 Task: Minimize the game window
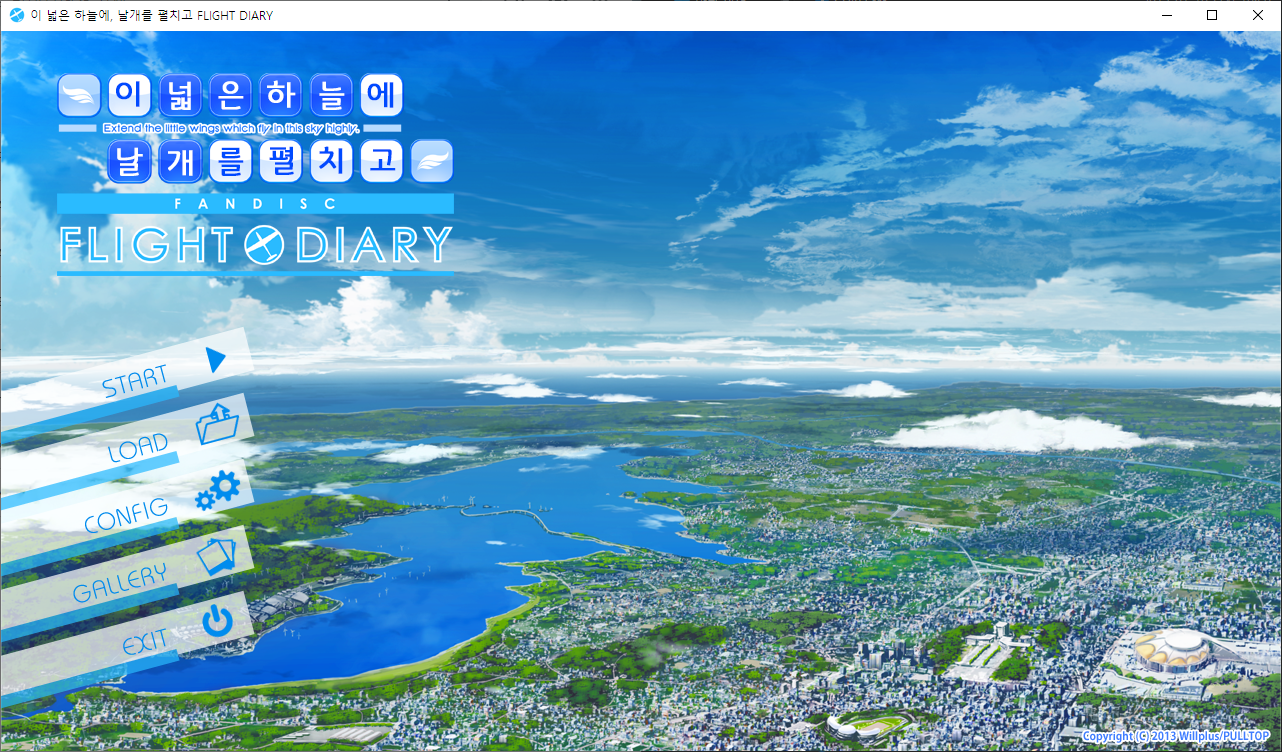tap(1166, 15)
